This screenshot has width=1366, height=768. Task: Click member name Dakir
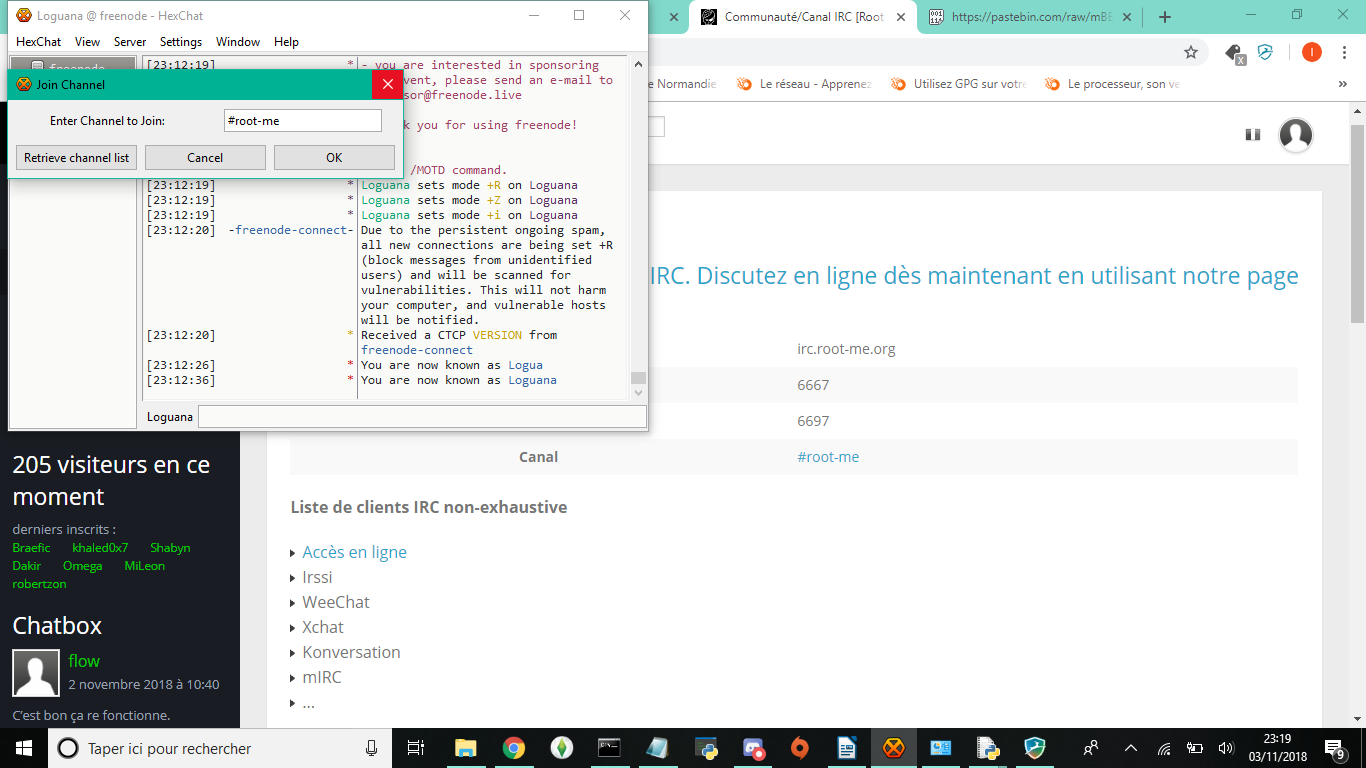click(27, 566)
